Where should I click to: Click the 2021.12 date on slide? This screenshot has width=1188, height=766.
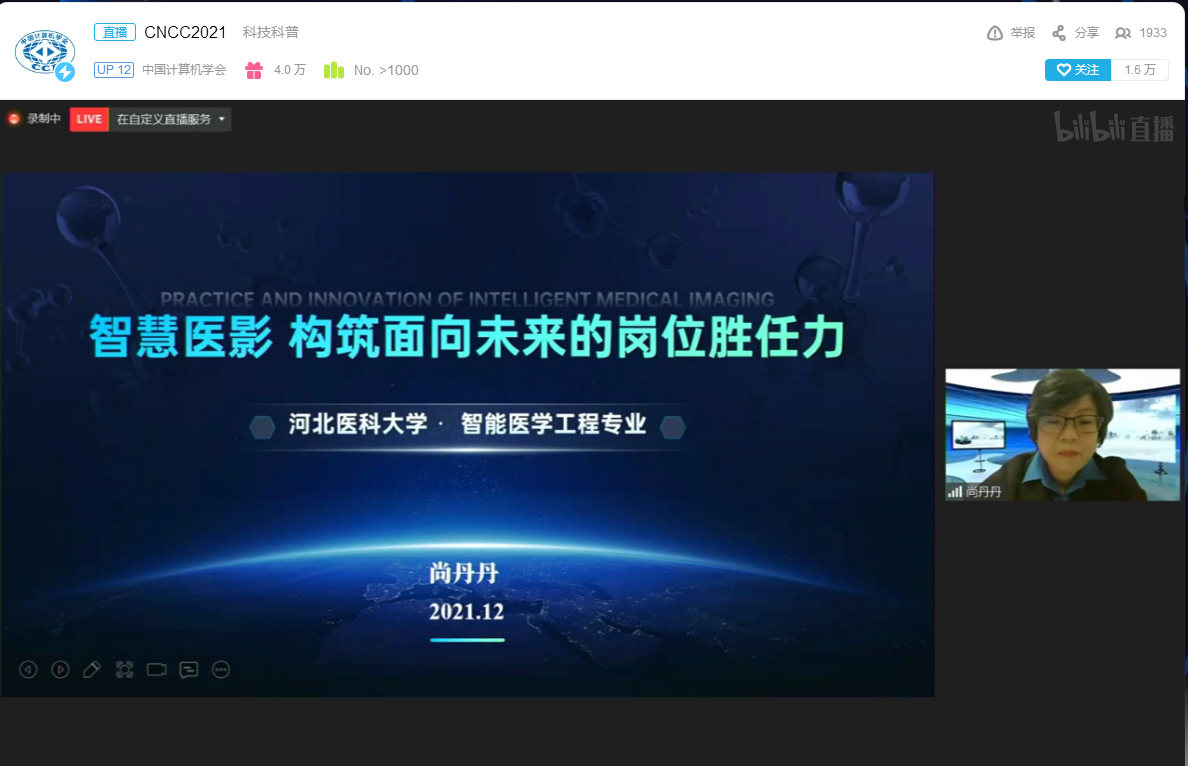(x=467, y=611)
